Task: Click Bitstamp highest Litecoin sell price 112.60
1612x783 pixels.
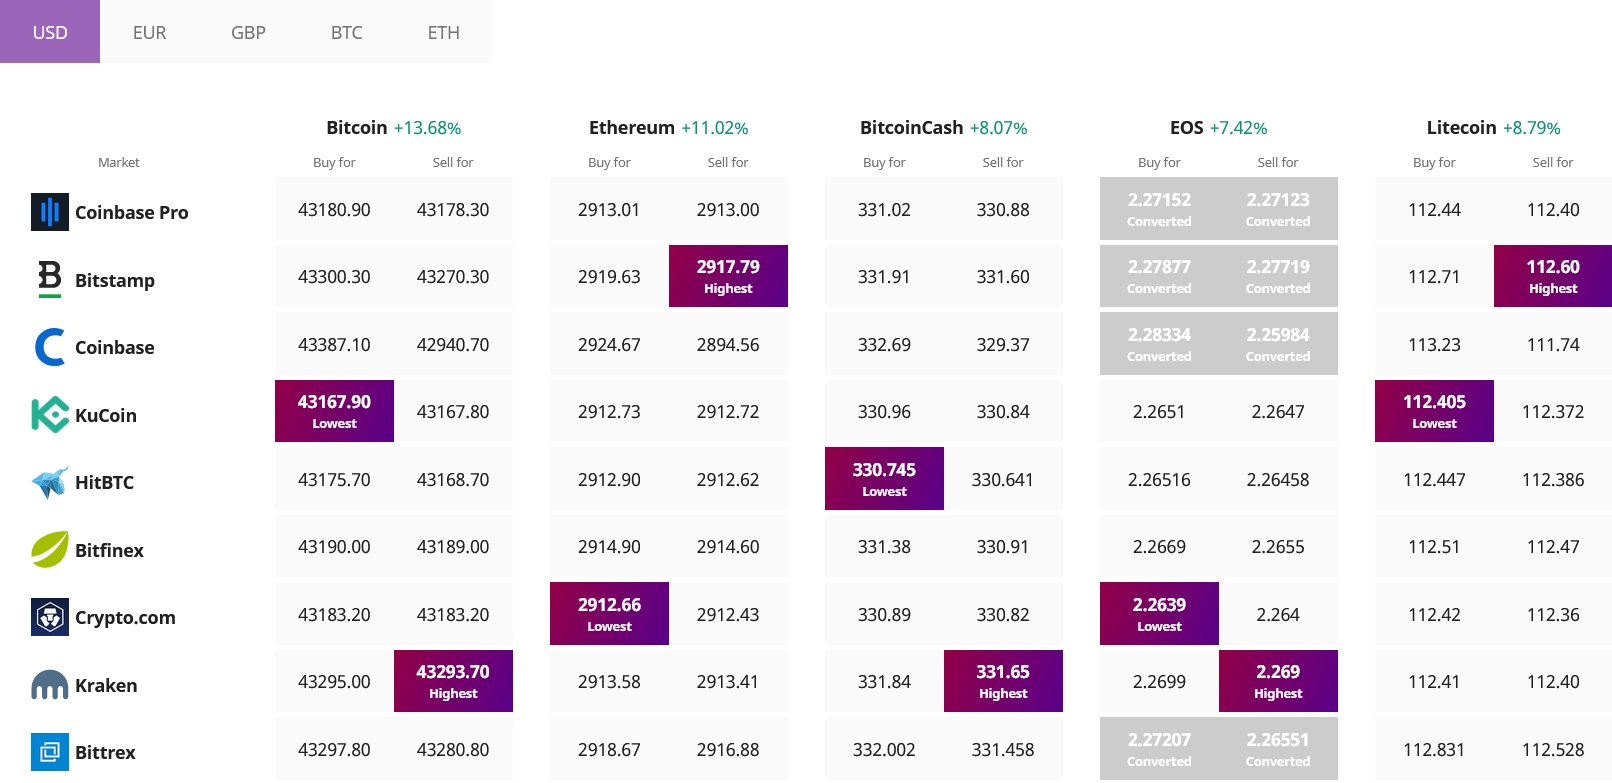Action: (x=1553, y=276)
